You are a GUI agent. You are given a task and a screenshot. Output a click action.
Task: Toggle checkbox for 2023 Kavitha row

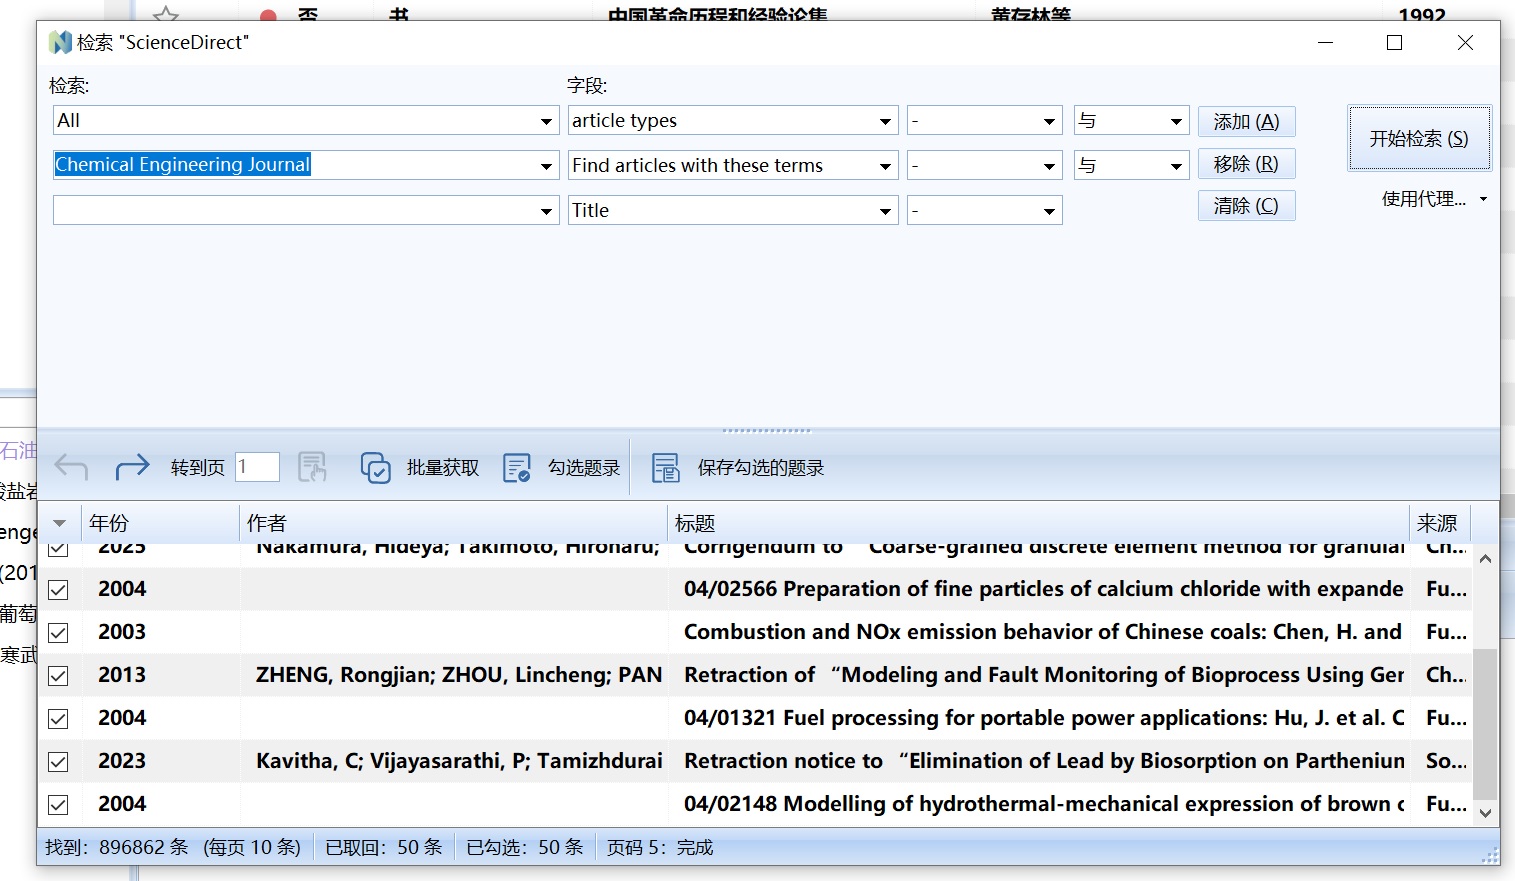pyautogui.click(x=59, y=762)
